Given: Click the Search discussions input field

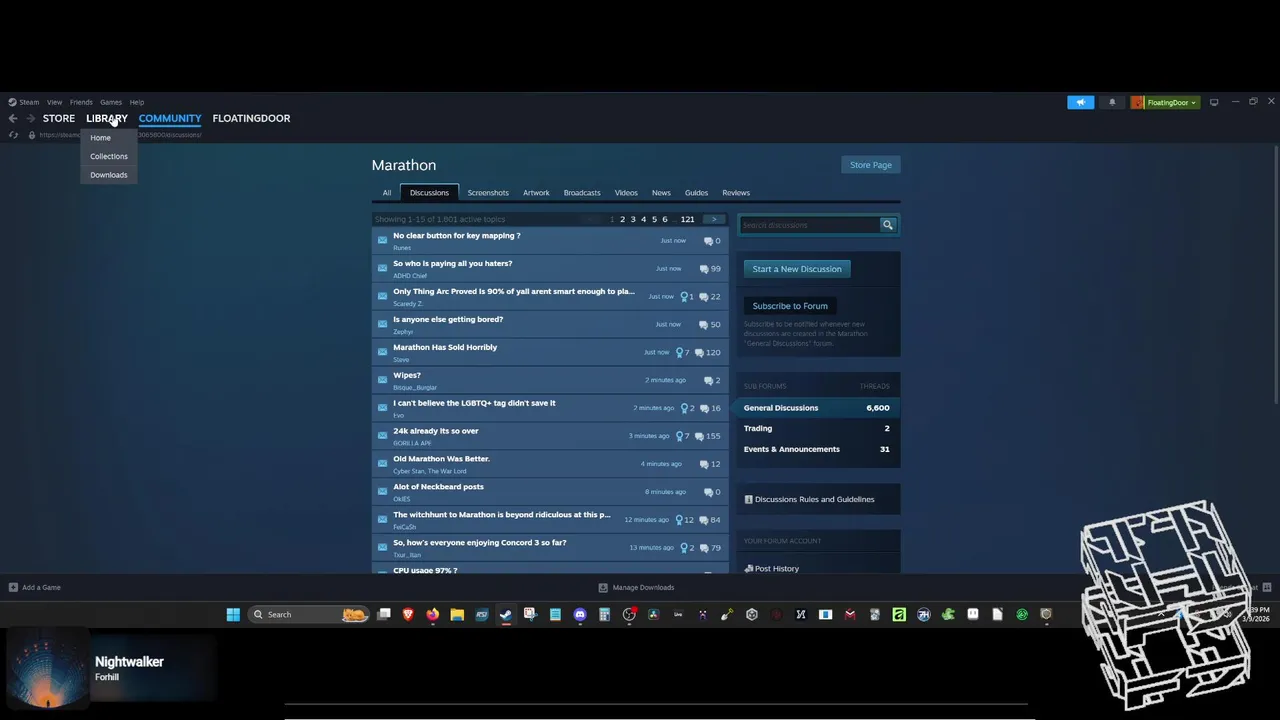Looking at the screenshot, I should tap(809, 225).
